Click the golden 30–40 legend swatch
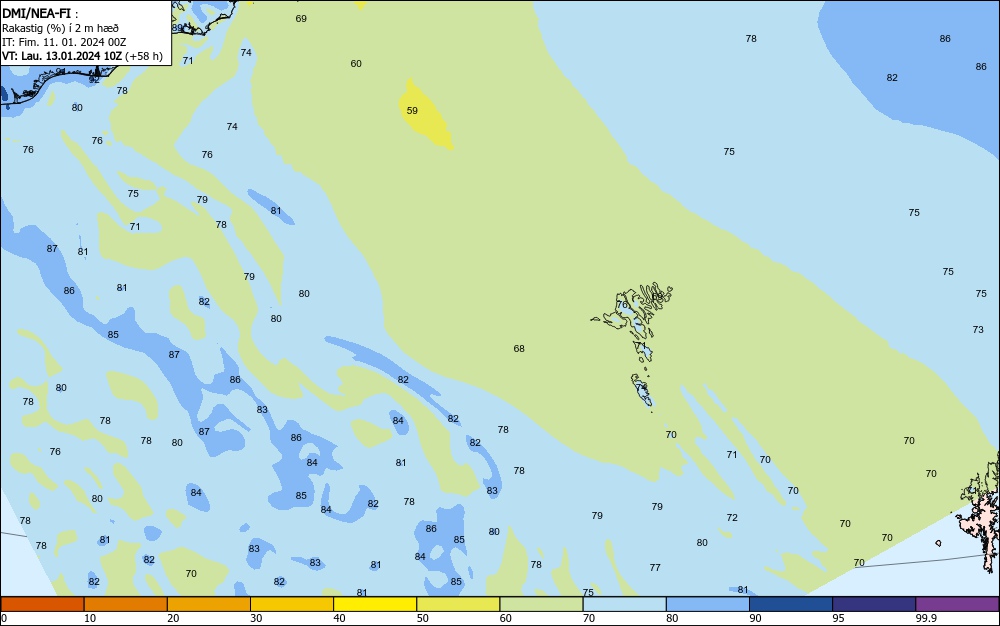The height and width of the screenshot is (626, 1000). (x=292, y=604)
